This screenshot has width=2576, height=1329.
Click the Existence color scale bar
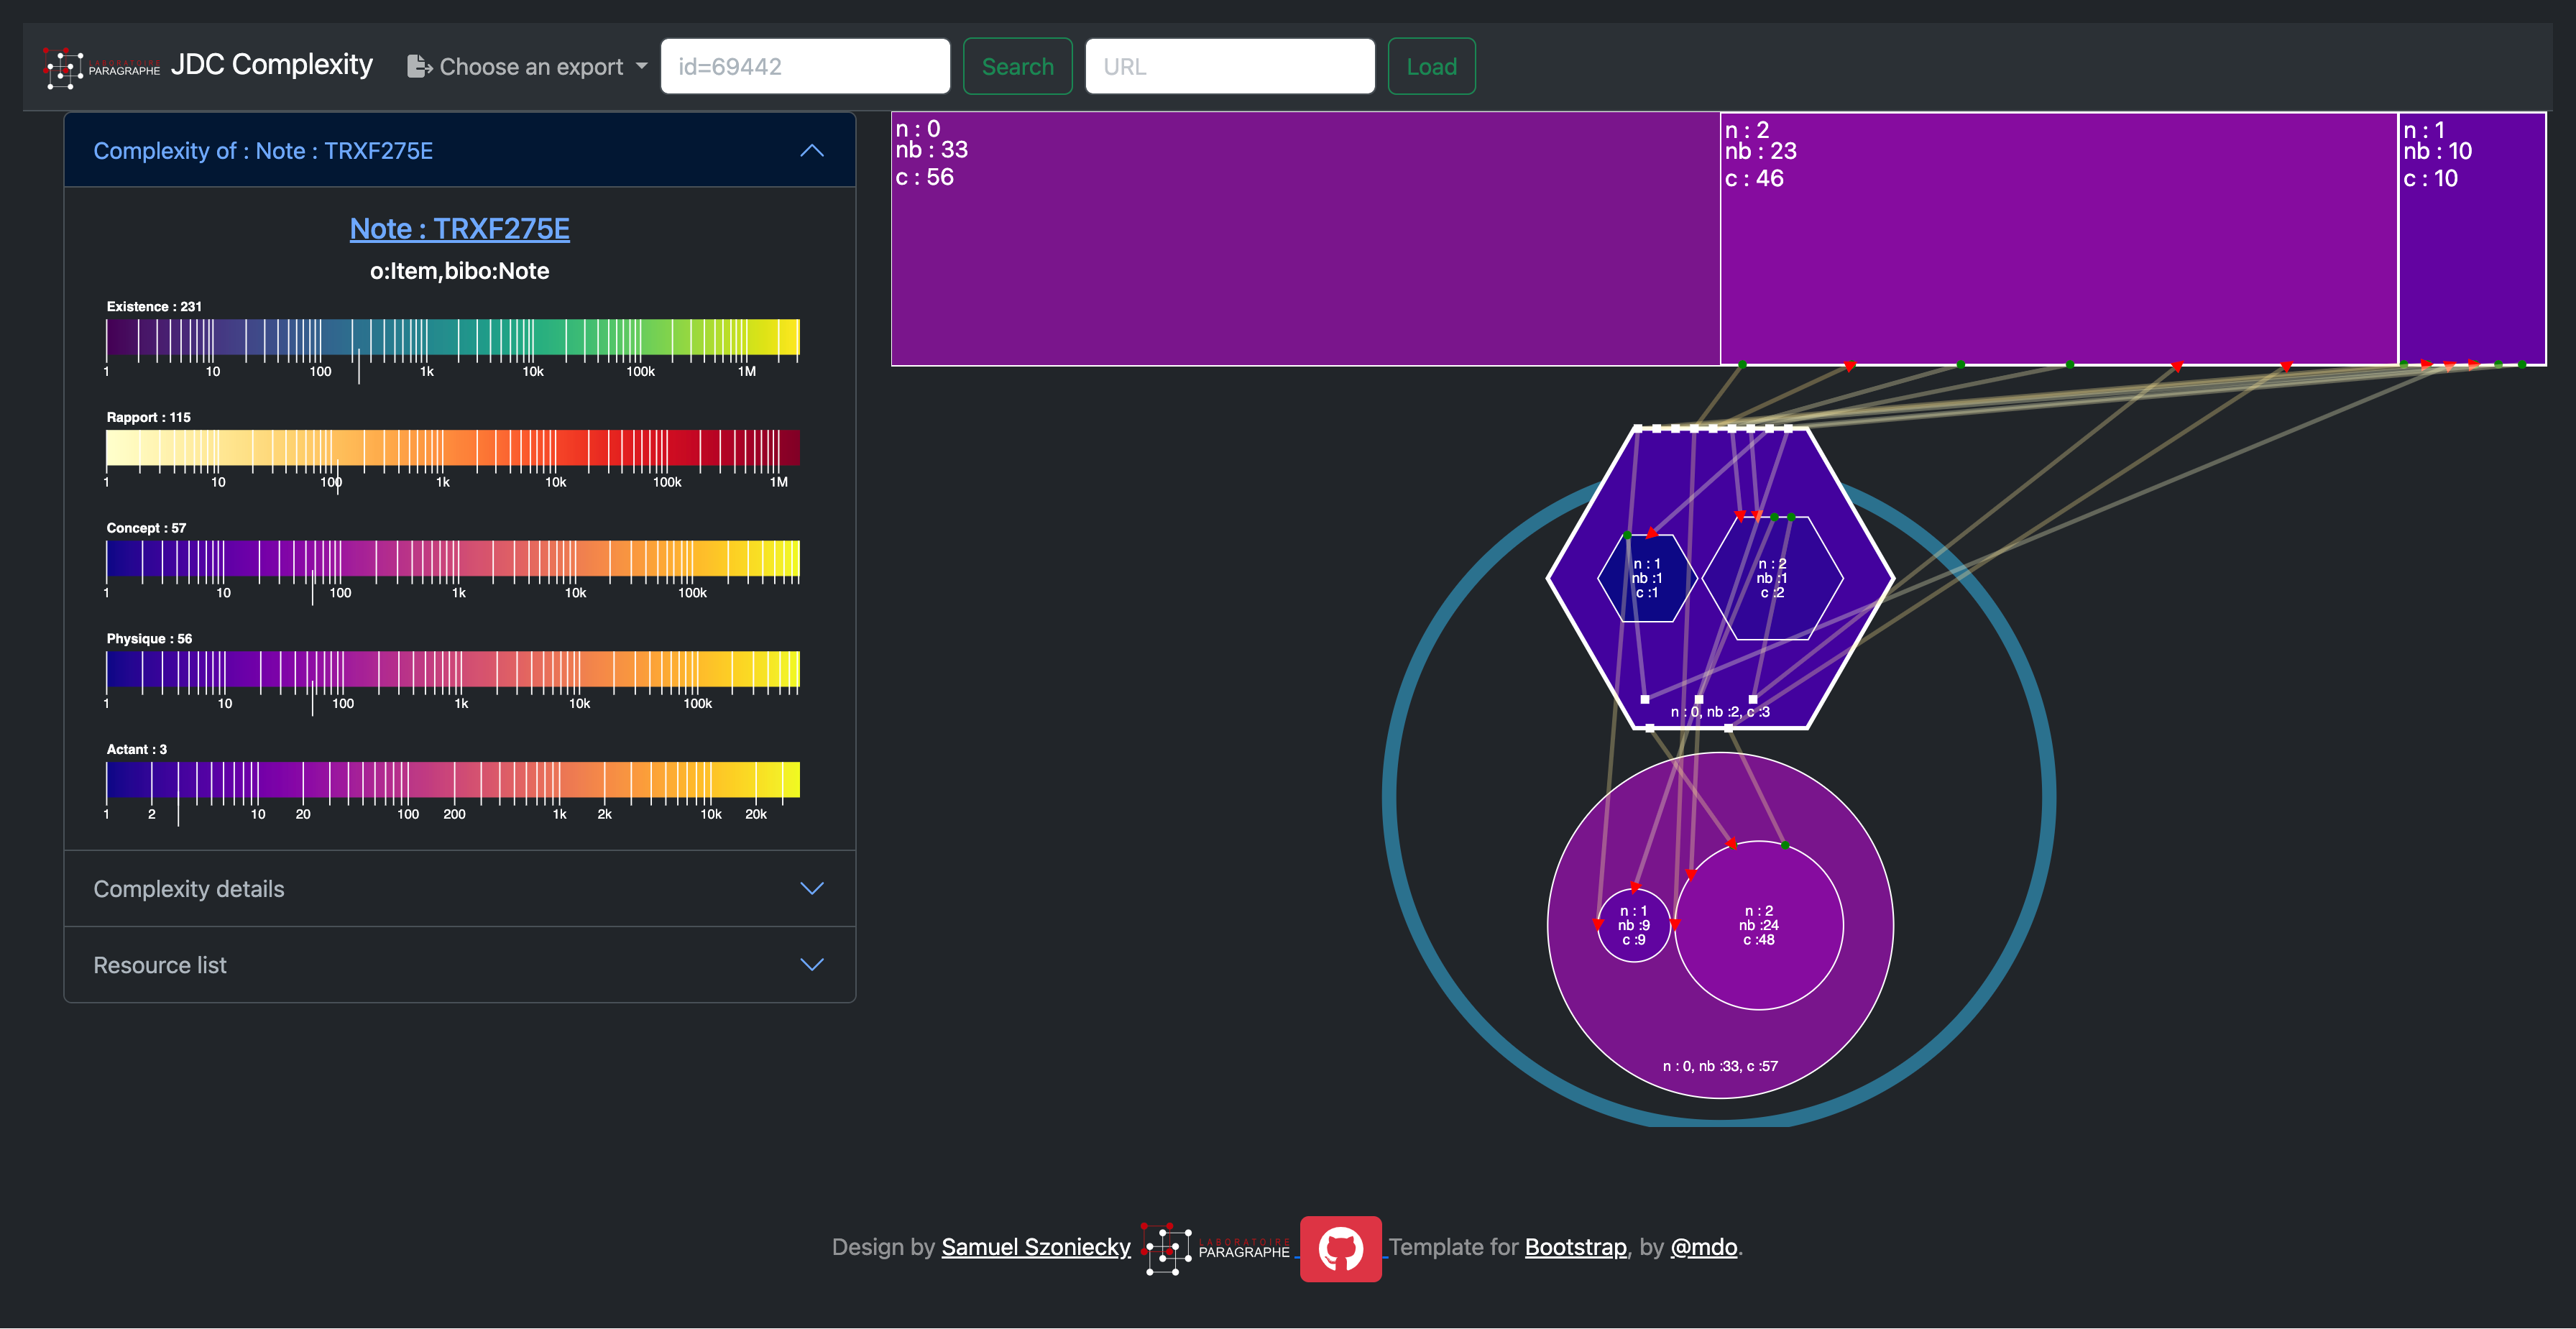pyautogui.click(x=452, y=338)
